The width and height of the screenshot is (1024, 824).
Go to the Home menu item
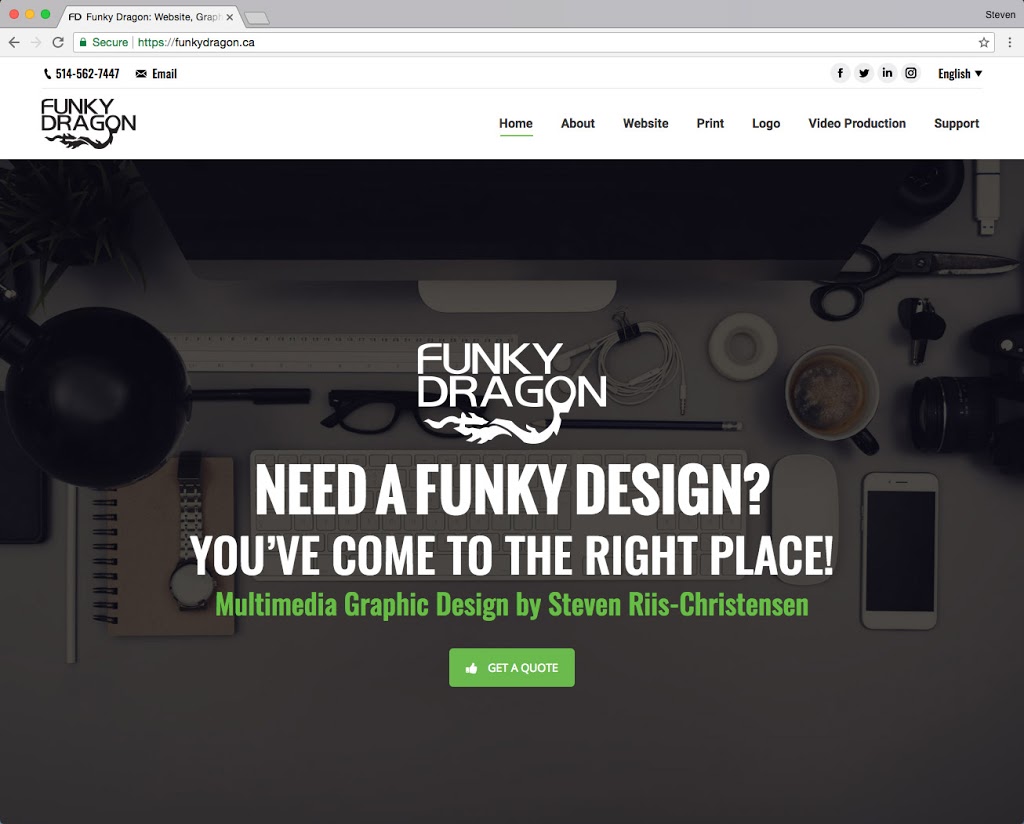pos(516,123)
